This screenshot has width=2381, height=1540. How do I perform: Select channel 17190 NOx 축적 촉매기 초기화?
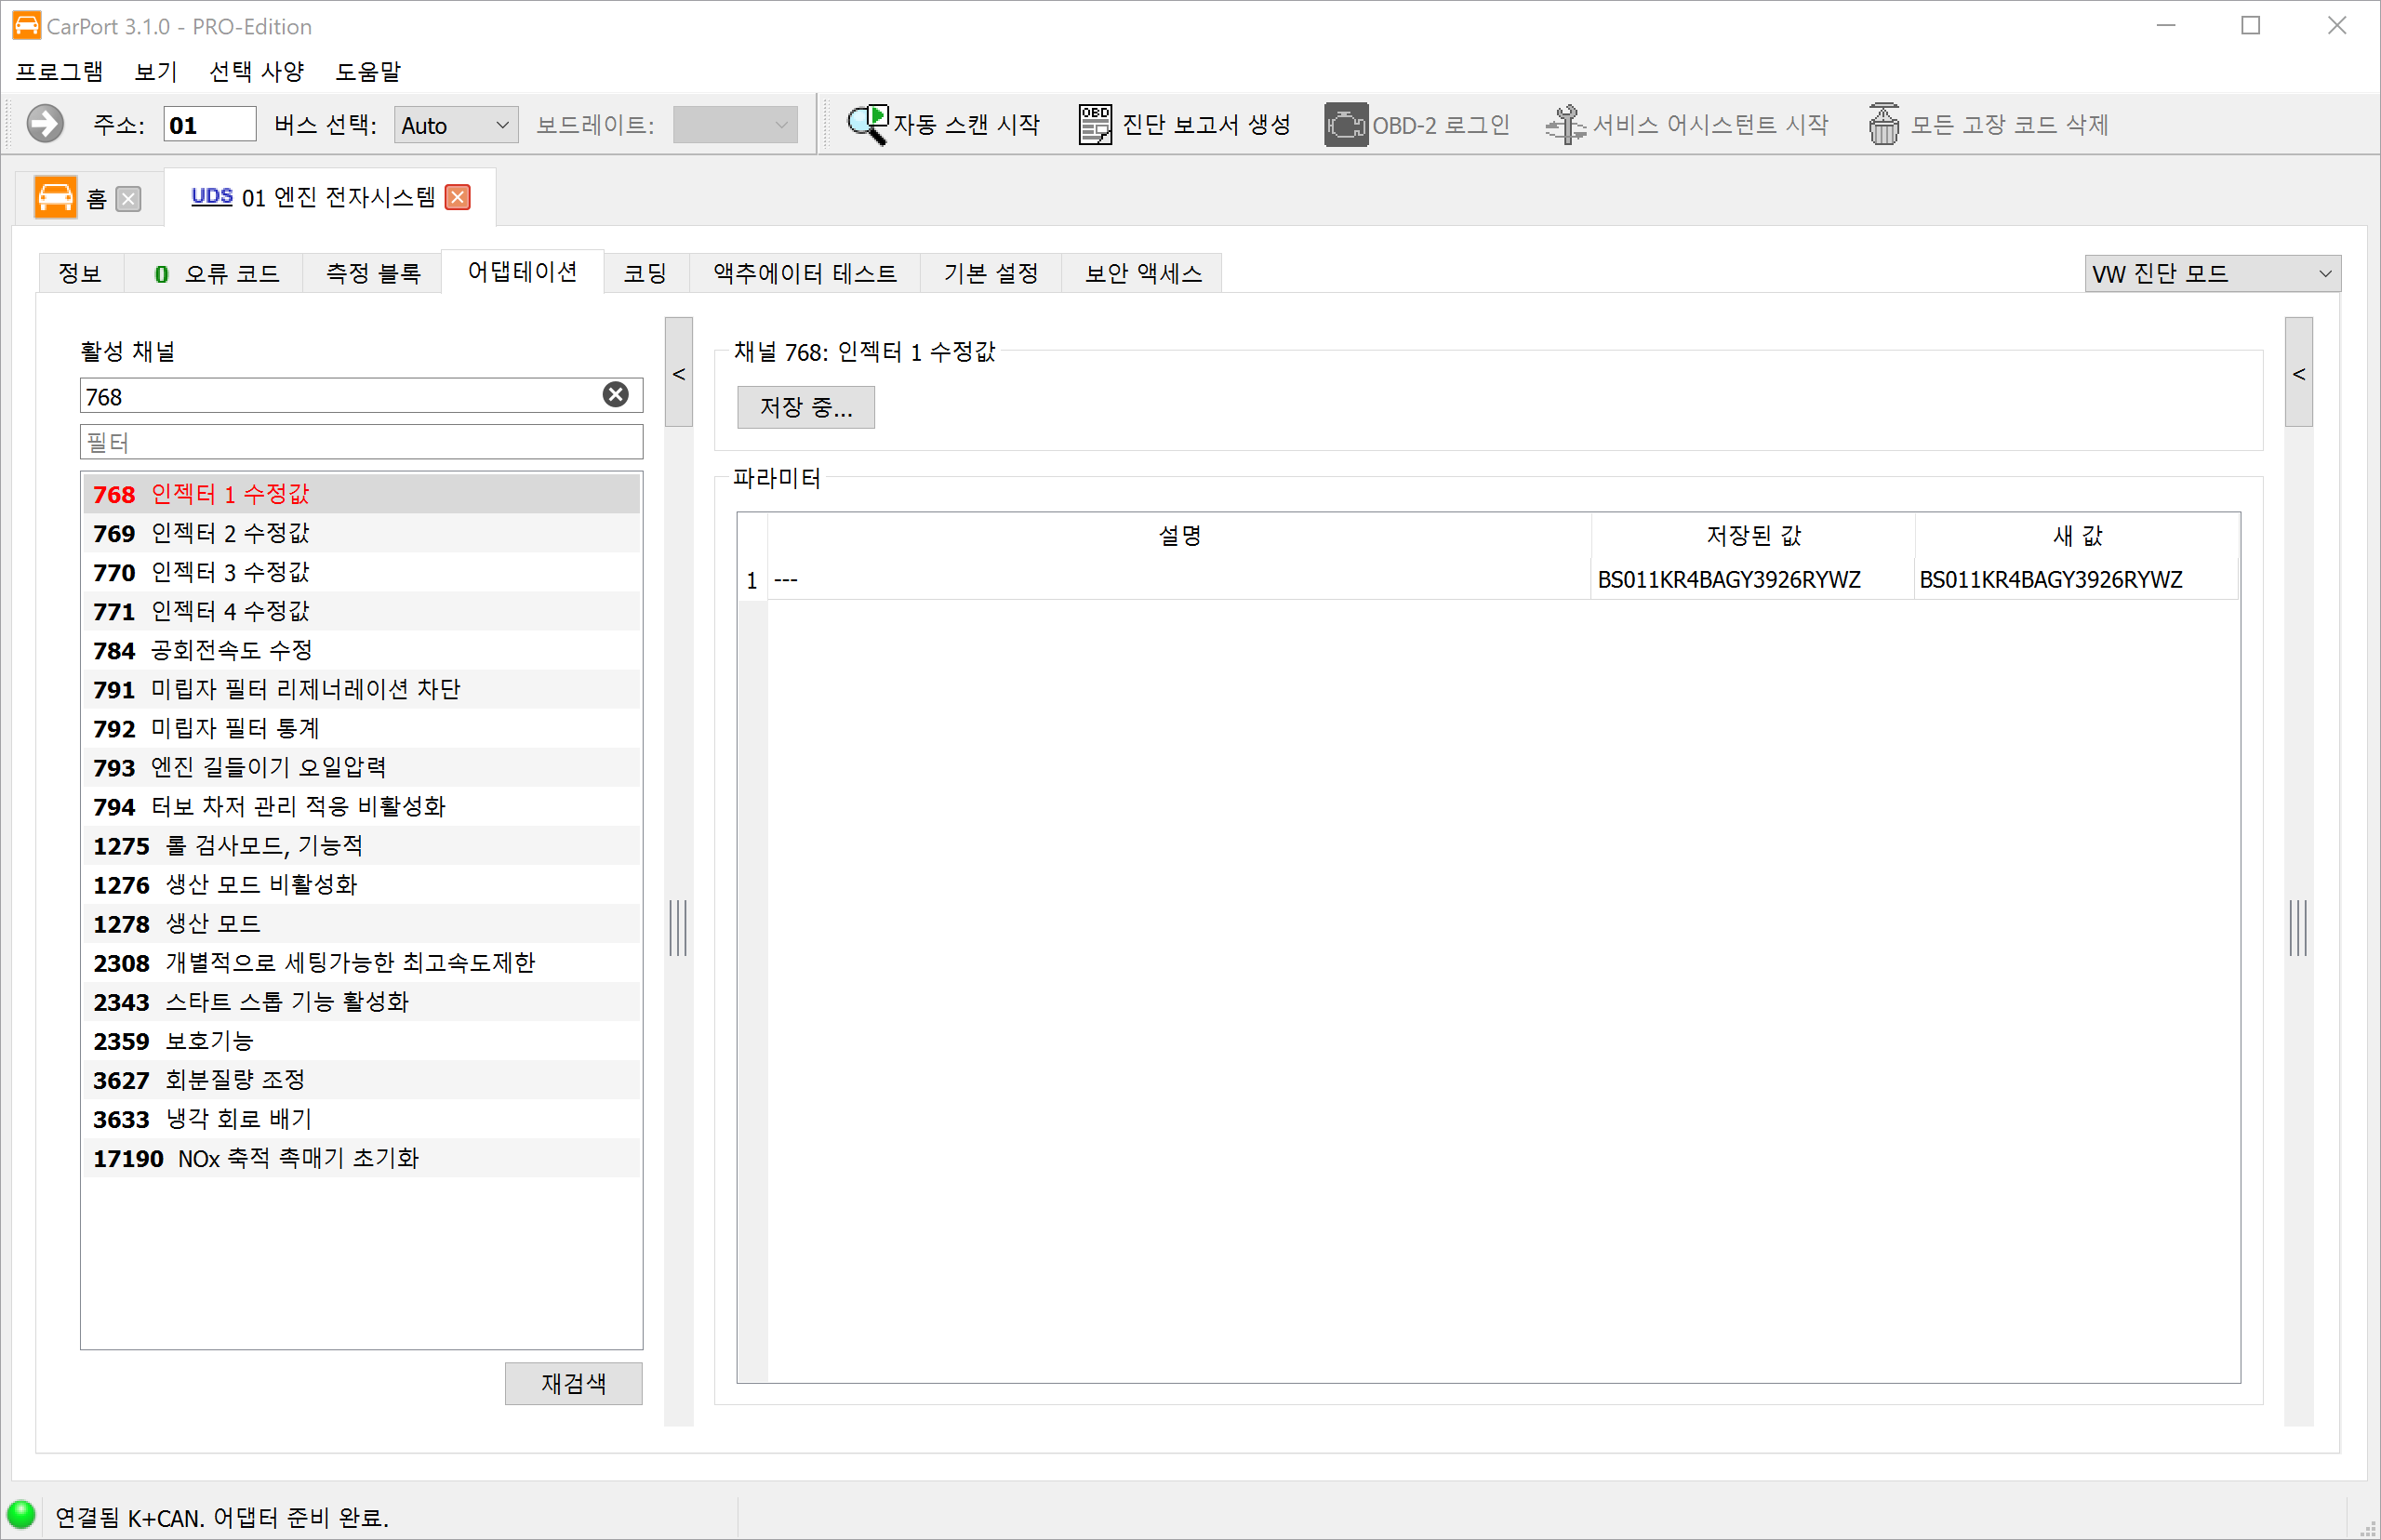coord(361,1157)
